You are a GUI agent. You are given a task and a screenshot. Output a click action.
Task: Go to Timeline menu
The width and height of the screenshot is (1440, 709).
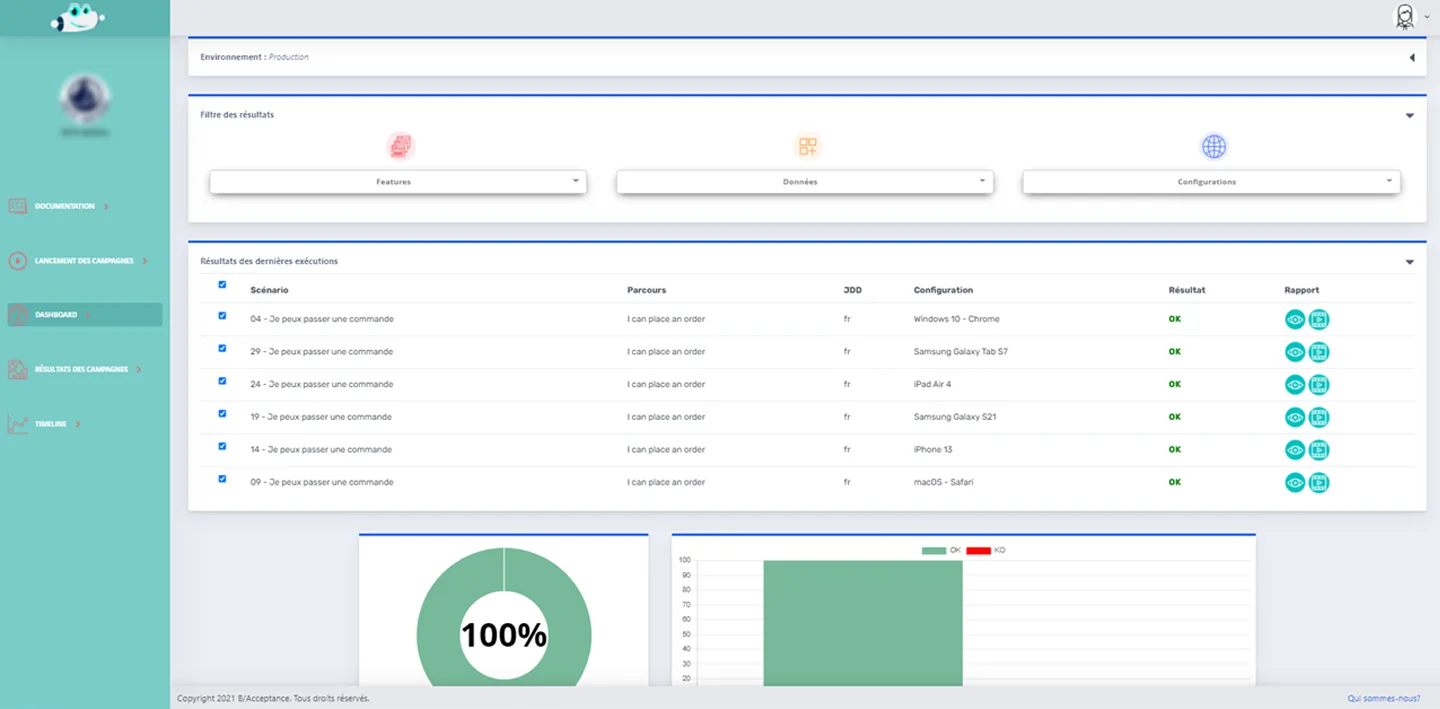click(51, 424)
